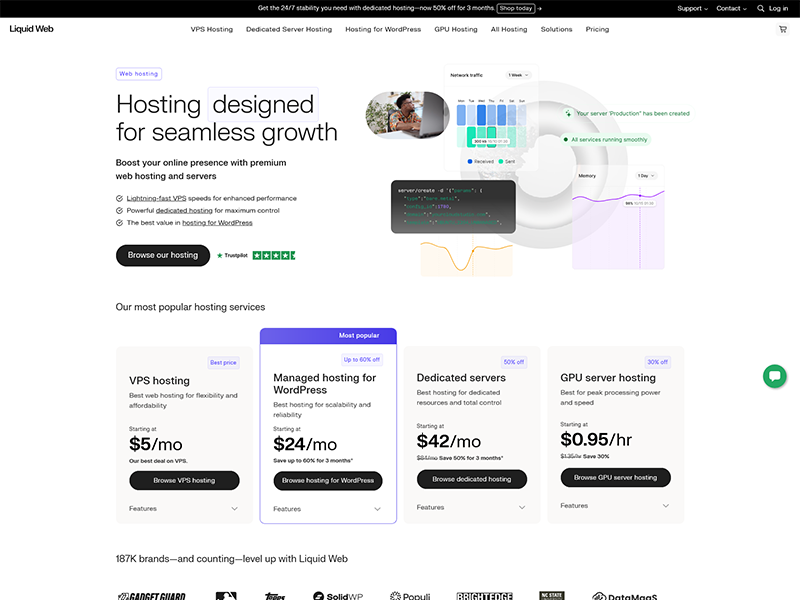Click the BrightEdge brand logo
Viewport: 800px width, 600px height.
[x=484, y=596]
